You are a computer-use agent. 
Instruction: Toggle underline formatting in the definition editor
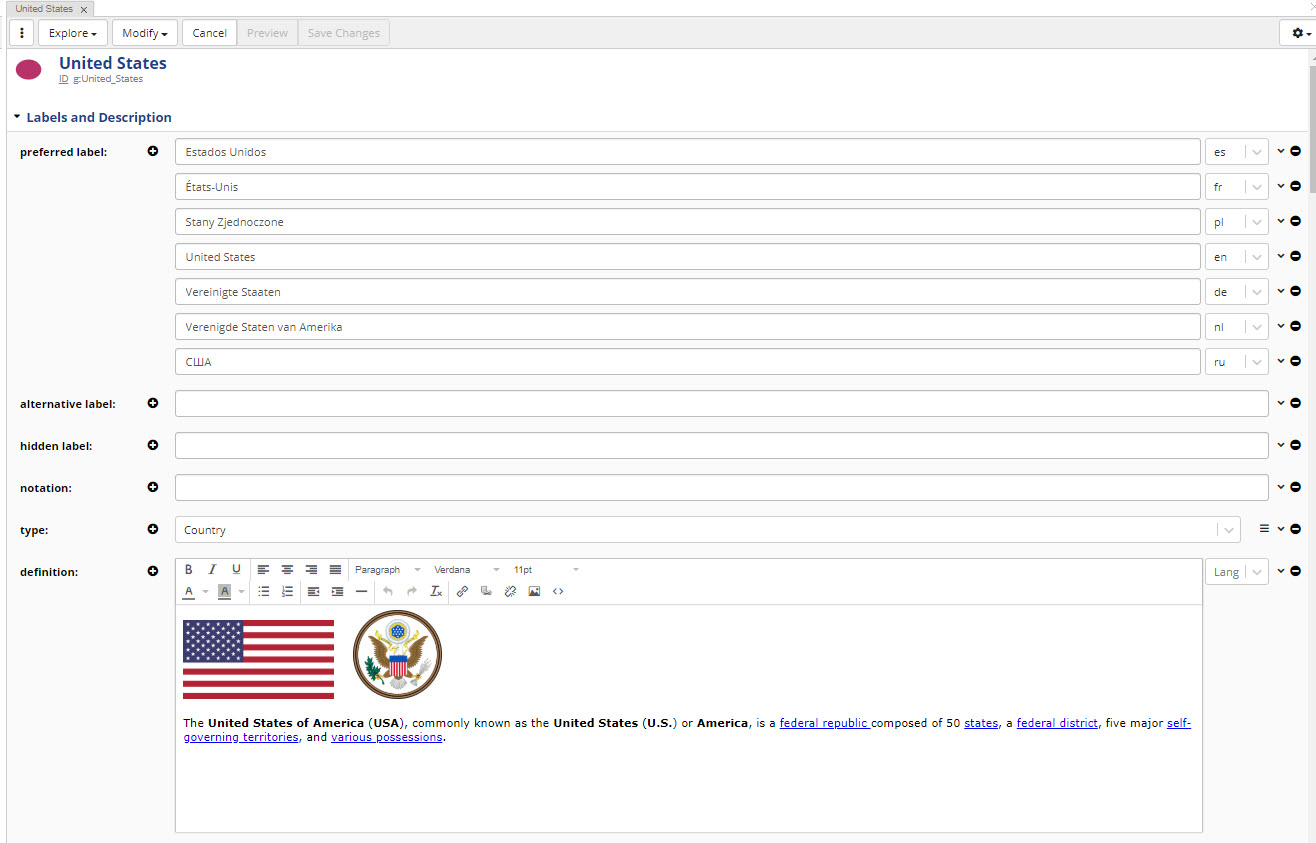tap(236, 569)
